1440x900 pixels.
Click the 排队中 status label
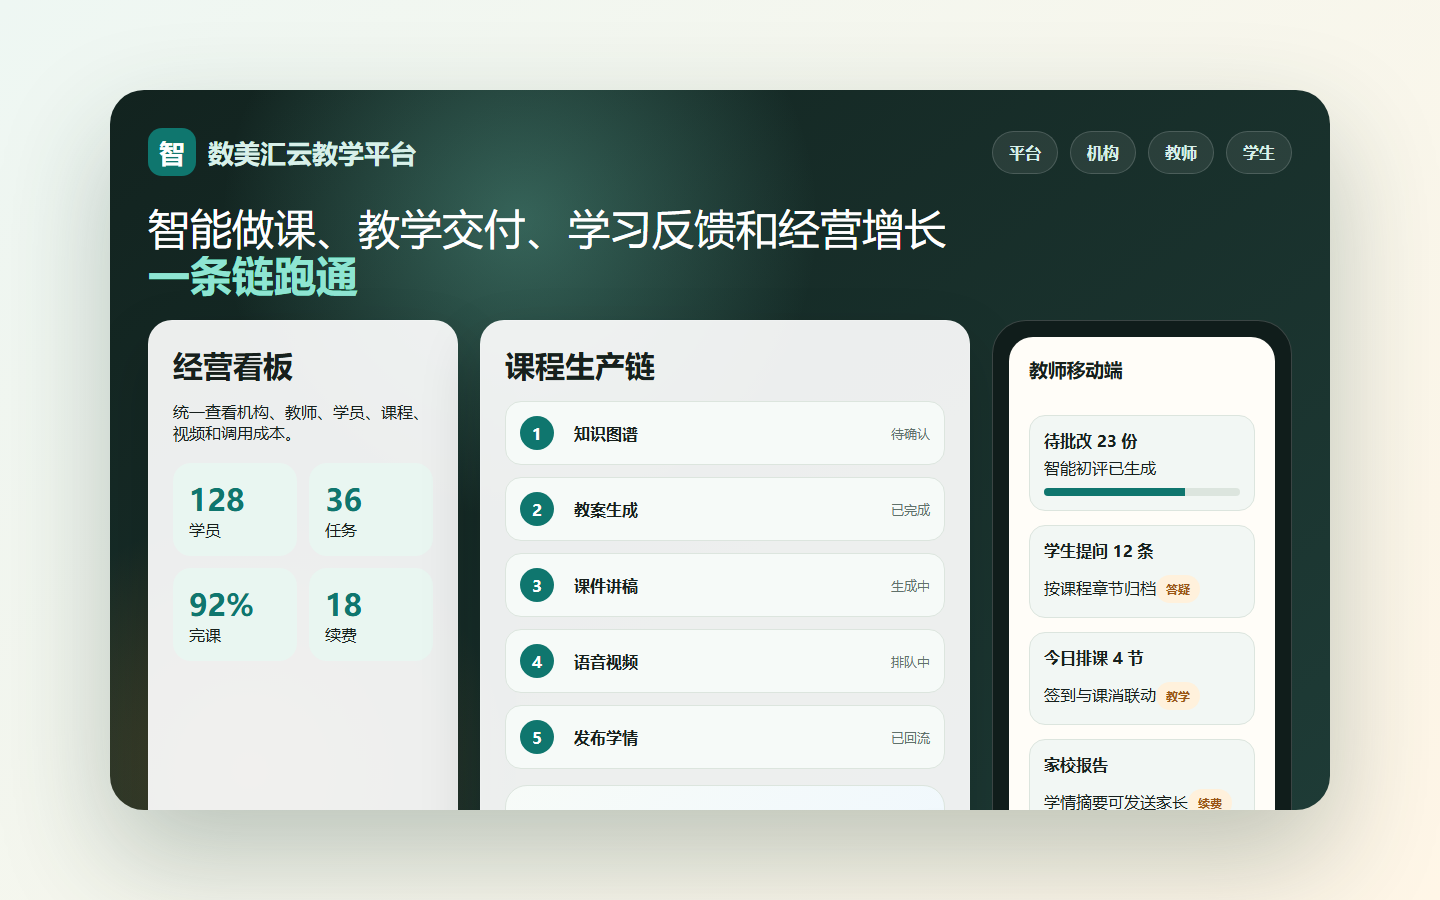click(910, 662)
